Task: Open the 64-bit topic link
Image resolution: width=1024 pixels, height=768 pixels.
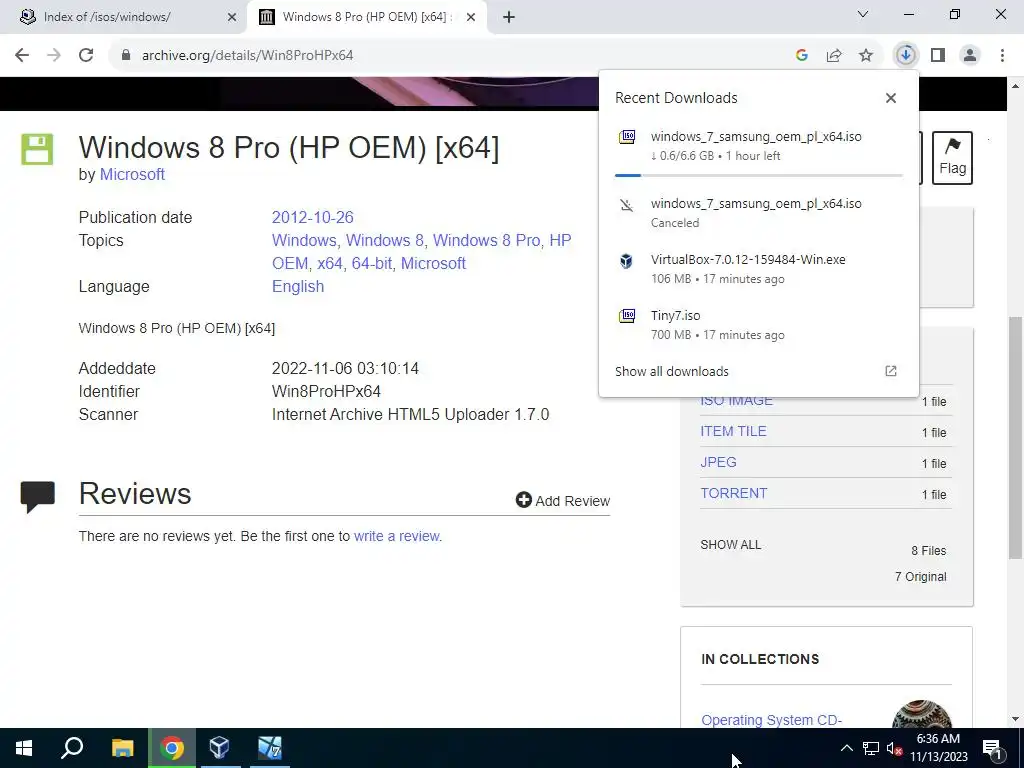Action: (x=372, y=263)
